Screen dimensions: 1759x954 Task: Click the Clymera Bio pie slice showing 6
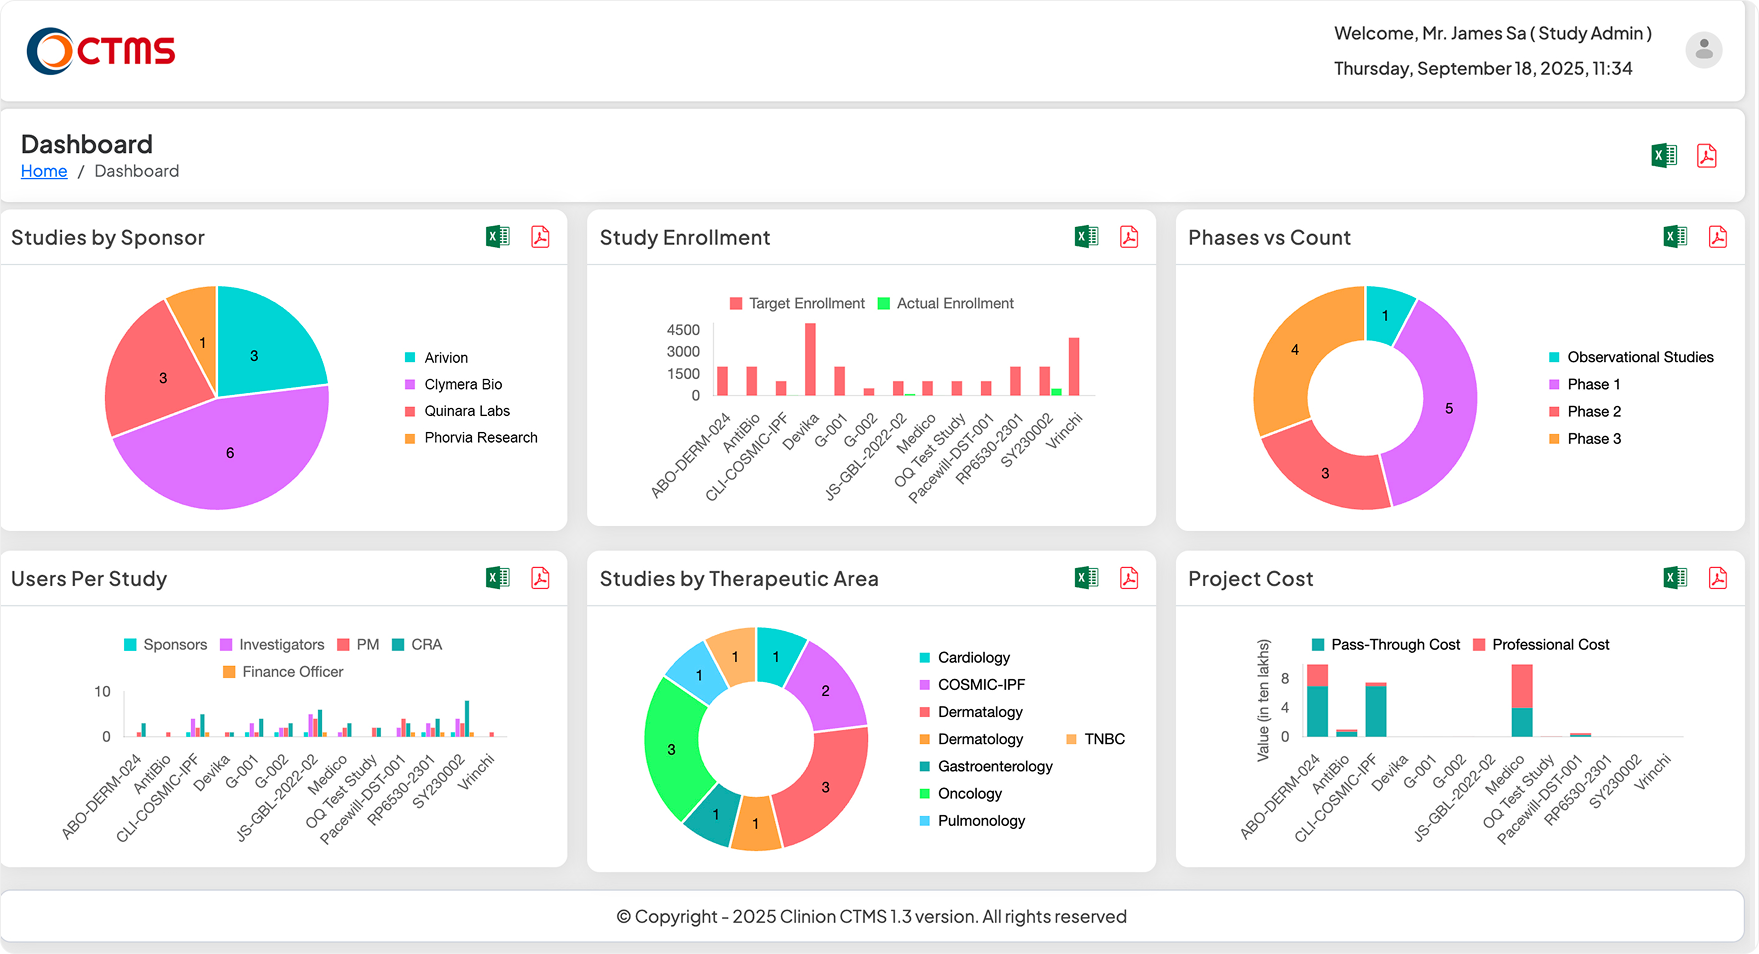(230, 452)
